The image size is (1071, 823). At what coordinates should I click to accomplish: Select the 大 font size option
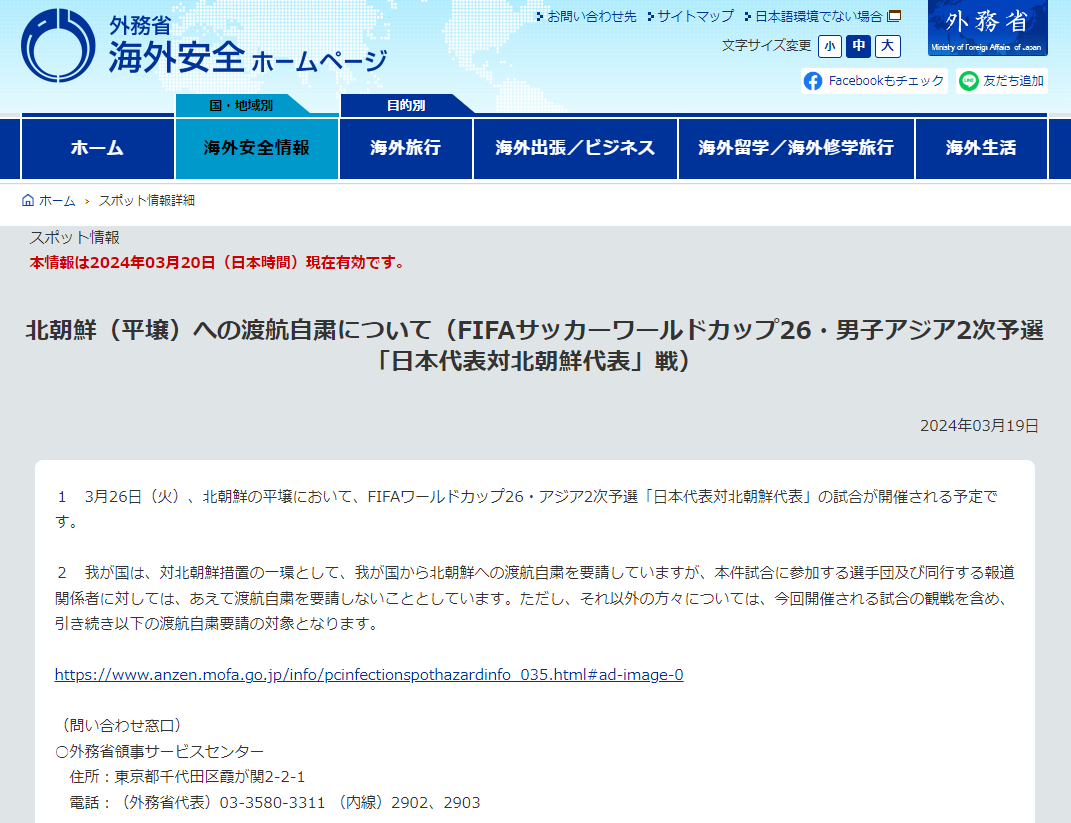(x=887, y=47)
